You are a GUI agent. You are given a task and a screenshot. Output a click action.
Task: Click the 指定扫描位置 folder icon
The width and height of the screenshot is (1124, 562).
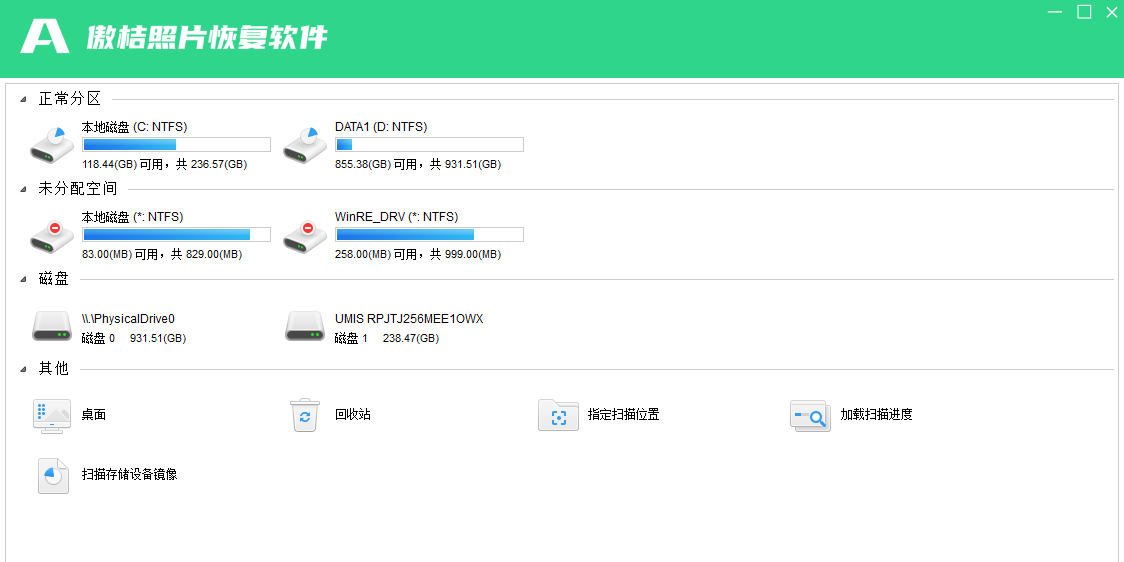(x=558, y=415)
